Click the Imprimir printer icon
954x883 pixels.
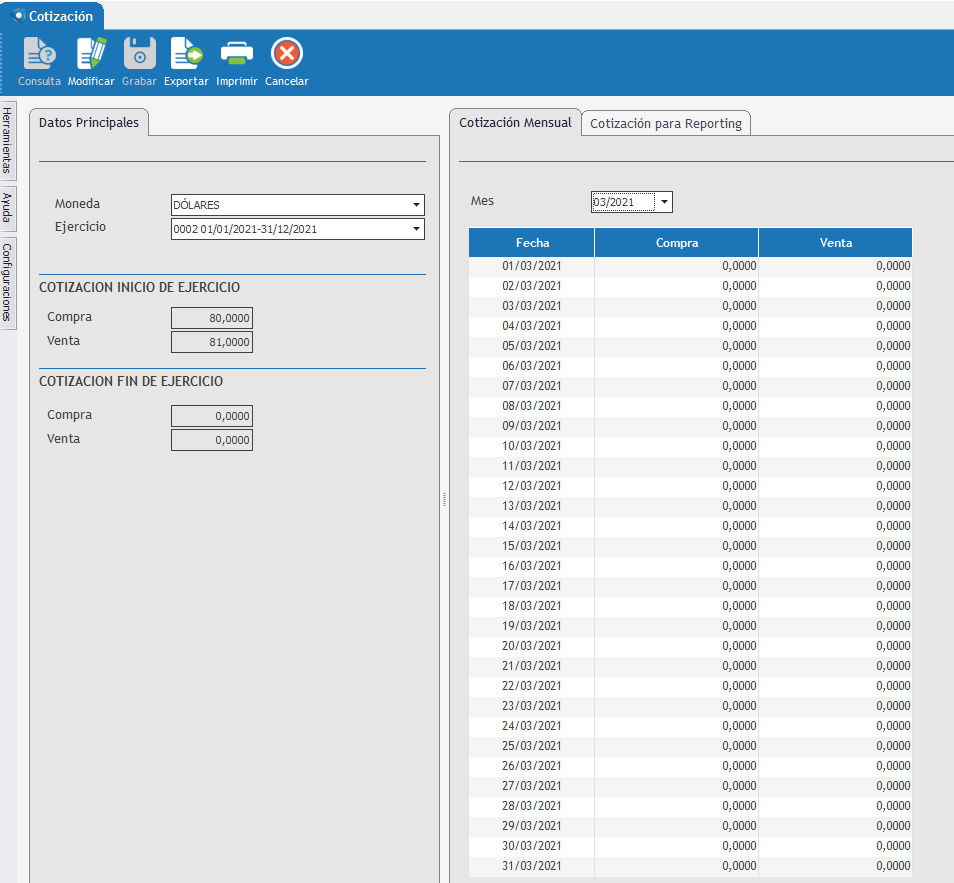(237, 55)
